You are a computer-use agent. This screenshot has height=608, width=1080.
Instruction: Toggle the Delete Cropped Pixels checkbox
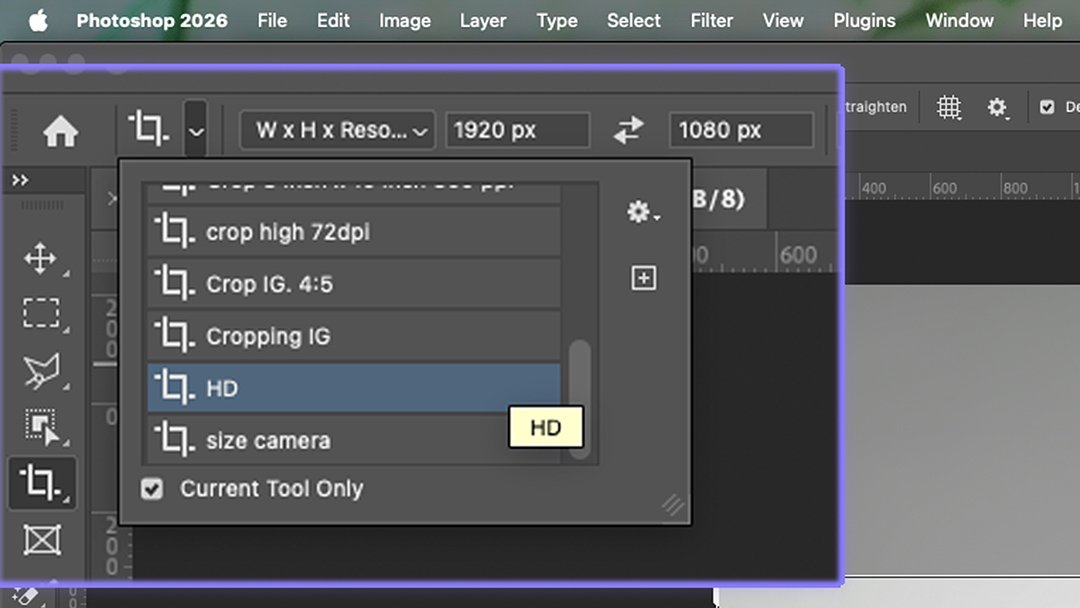click(x=1047, y=107)
